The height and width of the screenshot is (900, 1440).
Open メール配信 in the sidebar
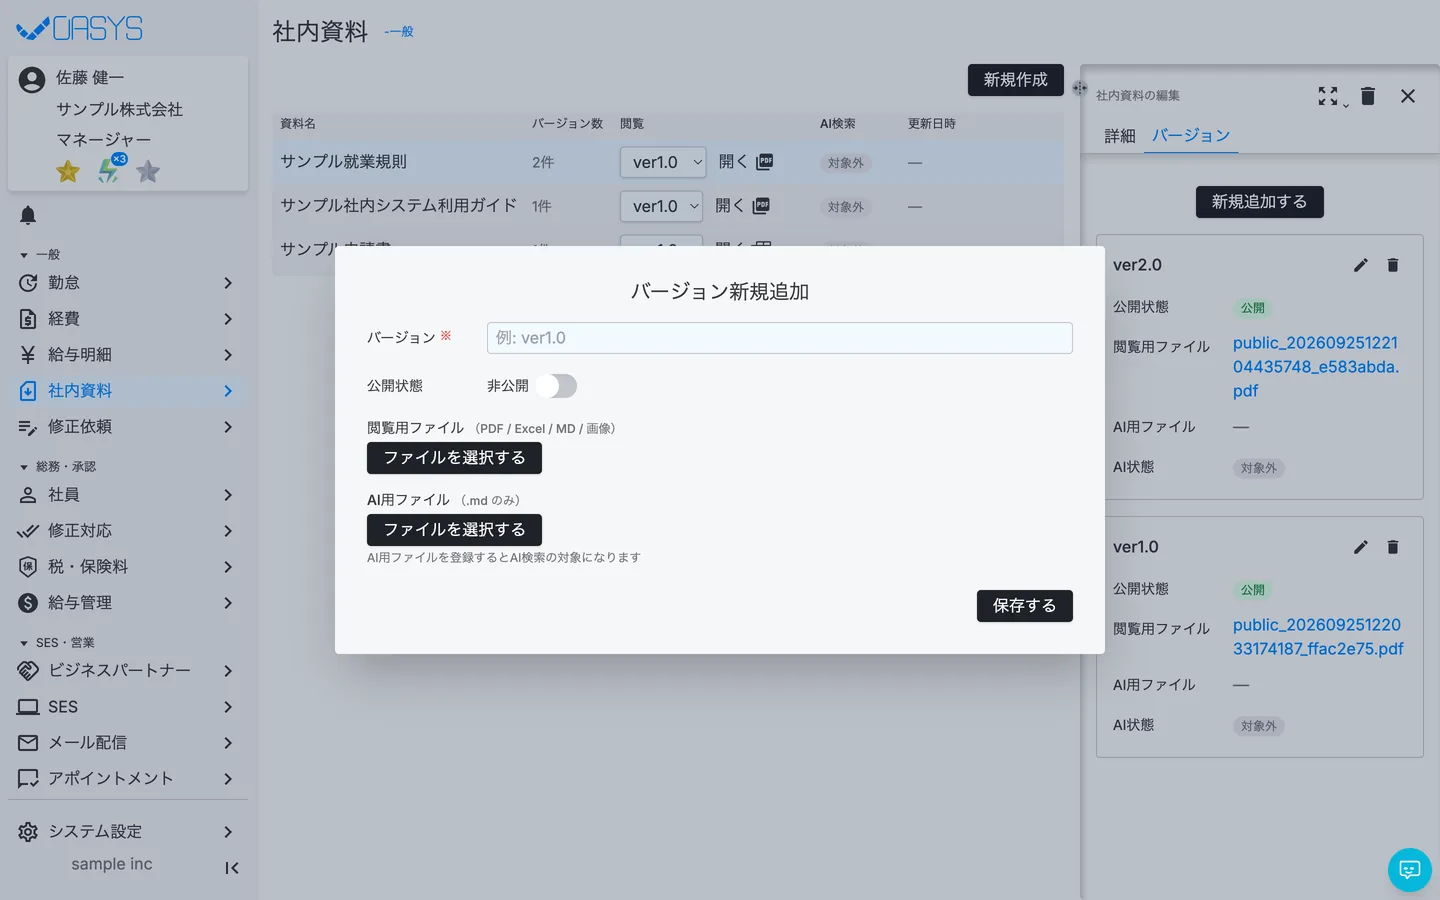click(x=128, y=743)
